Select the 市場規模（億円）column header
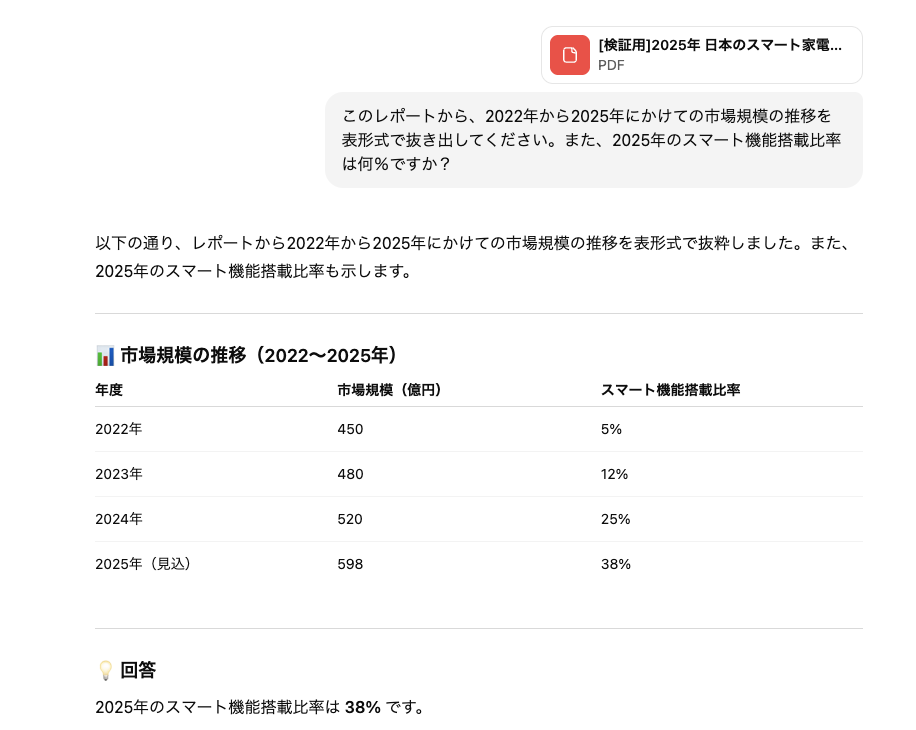This screenshot has height=730, width=916. (388, 390)
